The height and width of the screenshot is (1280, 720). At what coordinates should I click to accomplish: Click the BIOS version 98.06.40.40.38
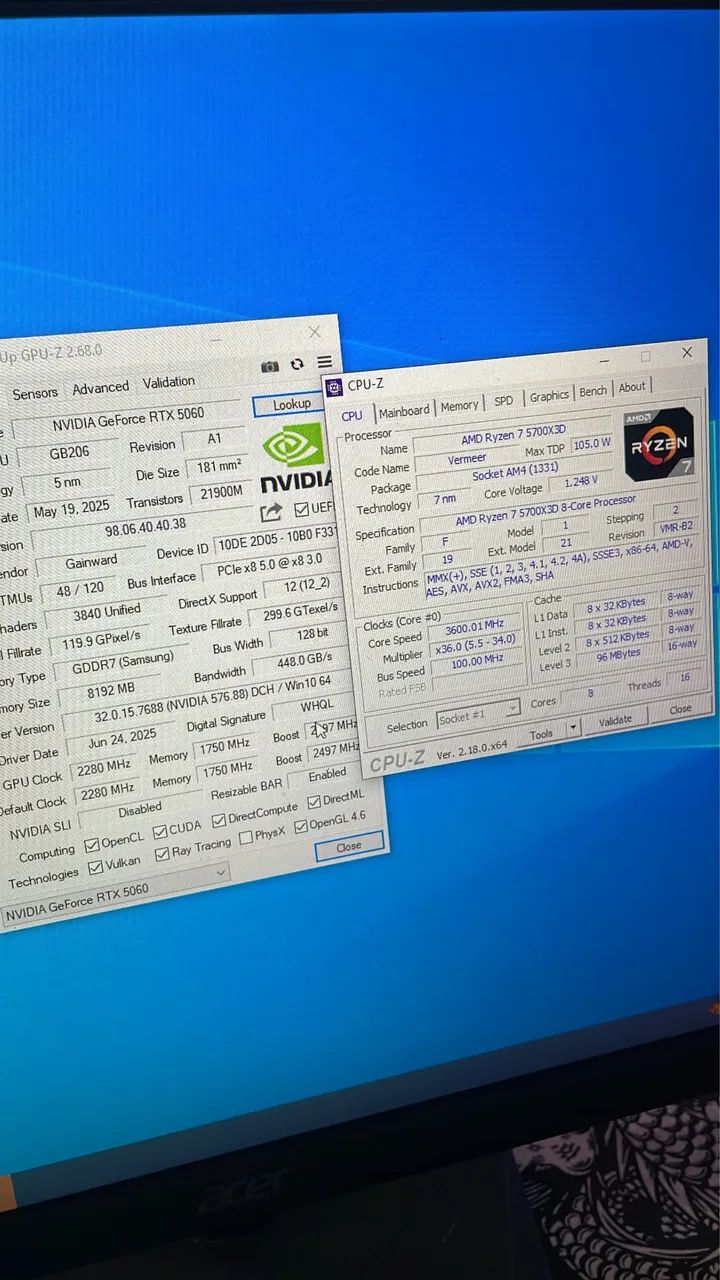[146, 527]
